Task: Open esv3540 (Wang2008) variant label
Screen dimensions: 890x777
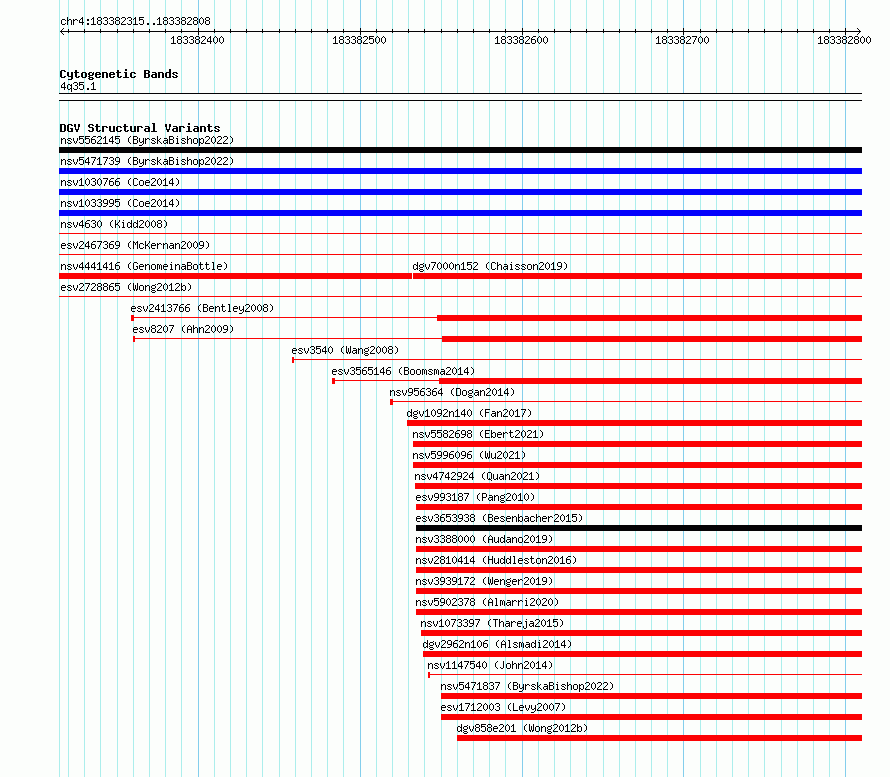Action: pos(345,350)
